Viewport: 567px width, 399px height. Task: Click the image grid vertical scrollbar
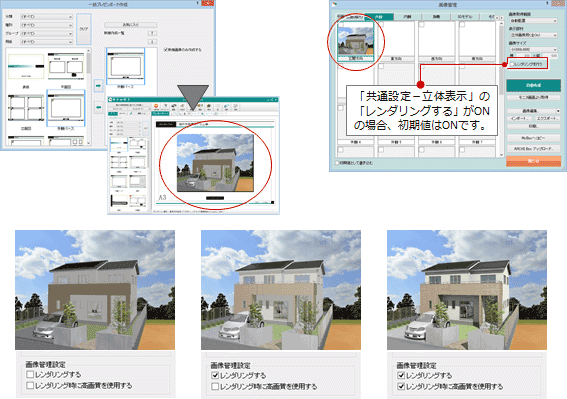(501, 89)
